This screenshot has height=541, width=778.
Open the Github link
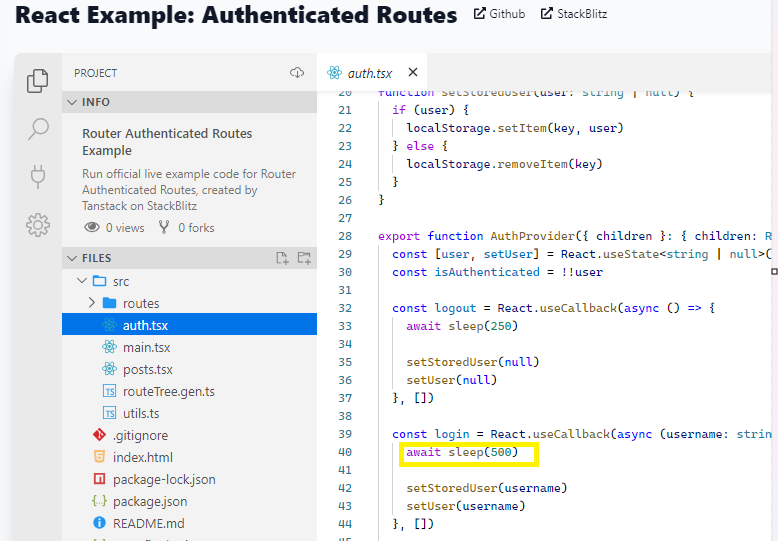[x=499, y=13]
